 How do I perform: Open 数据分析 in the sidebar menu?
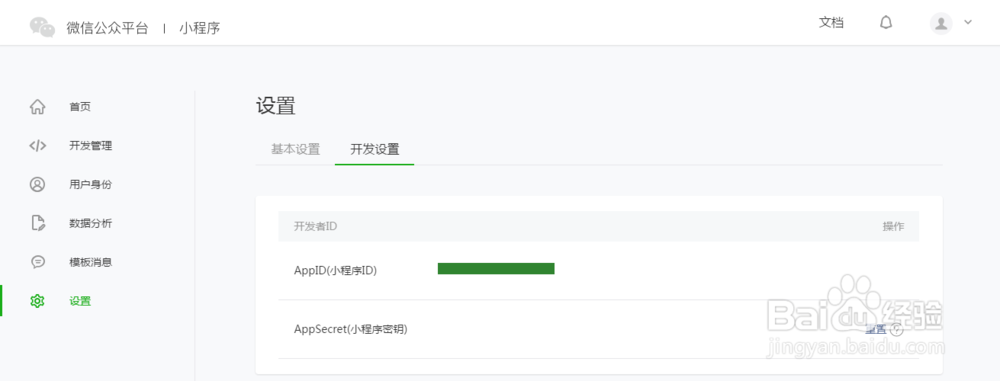pyautogui.click(x=91, y=223)
